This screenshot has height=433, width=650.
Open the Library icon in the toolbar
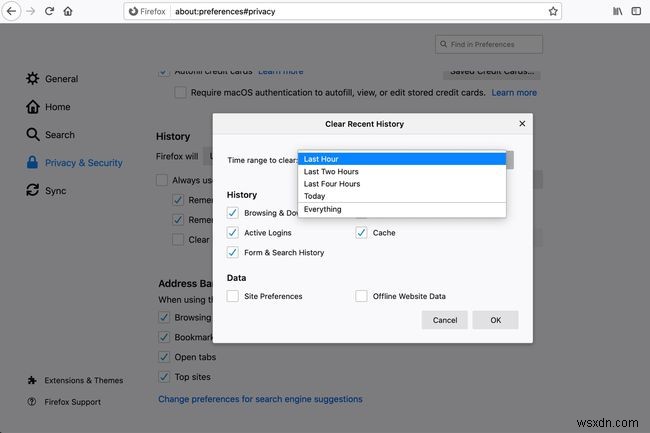pyautogui.click(x=617, y=11)
